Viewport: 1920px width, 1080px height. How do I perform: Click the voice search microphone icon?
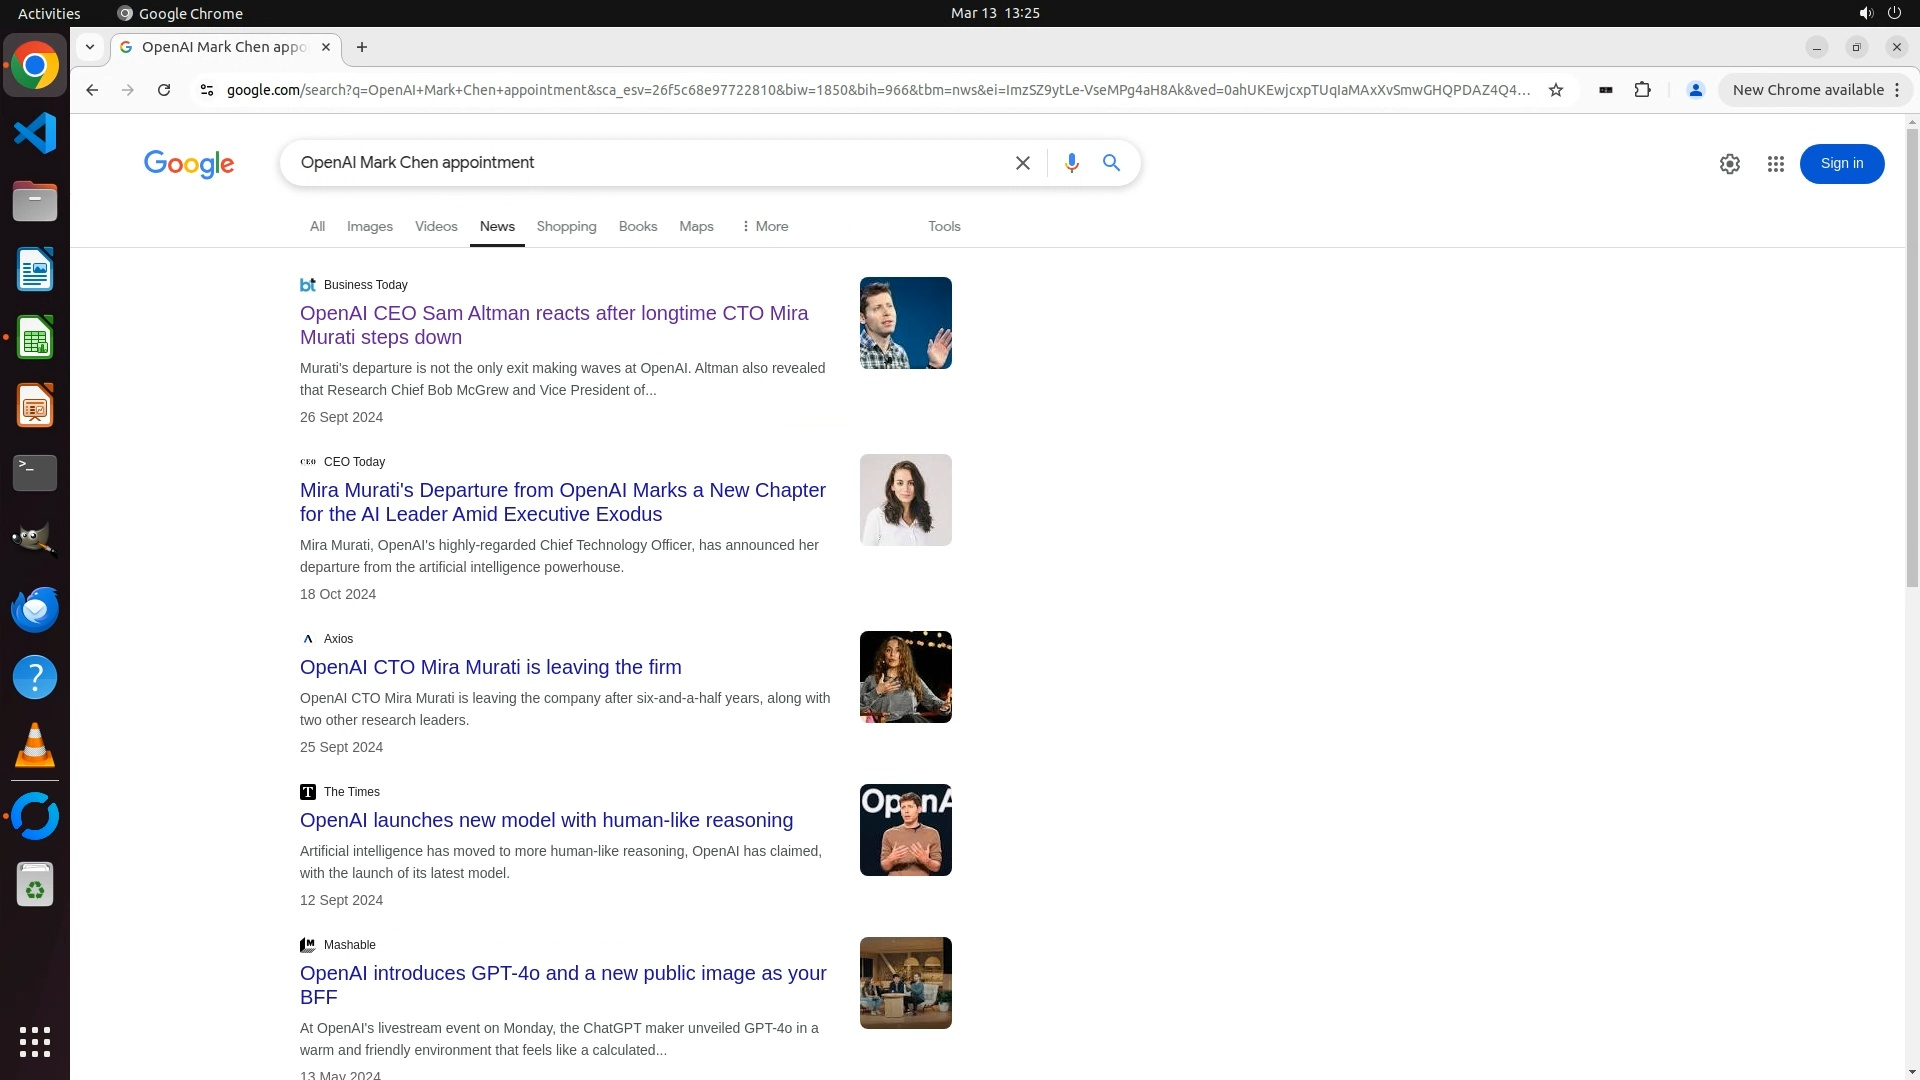(x=1071, y=163)
